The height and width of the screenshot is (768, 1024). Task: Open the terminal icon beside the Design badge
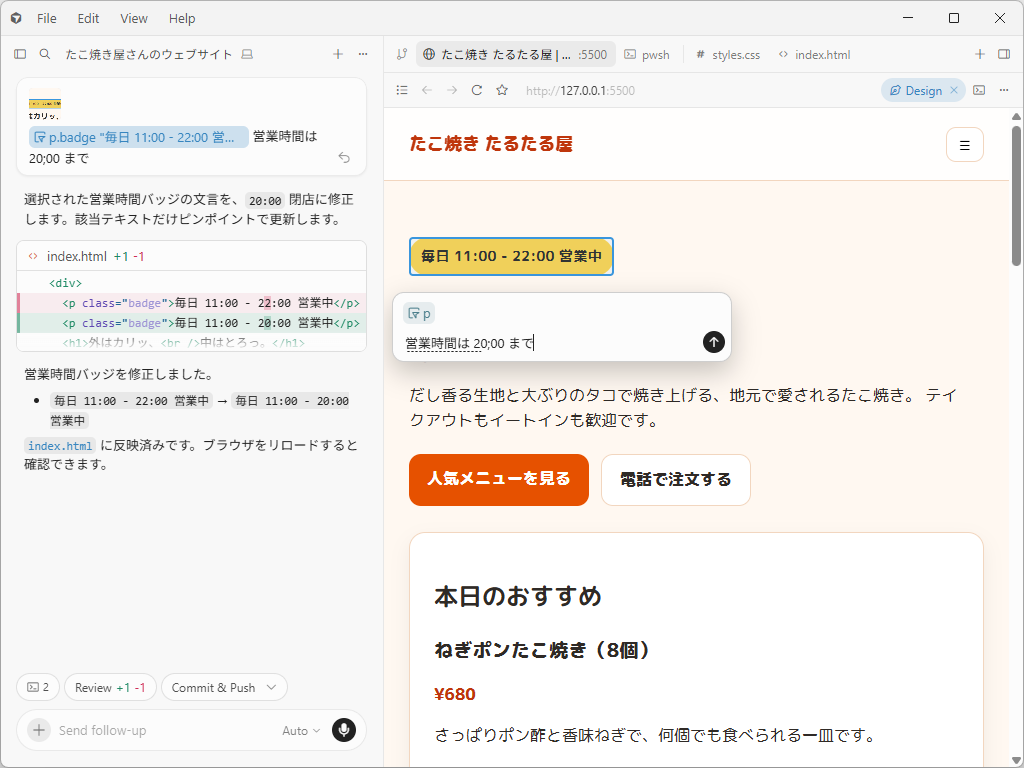pos(978,90)
